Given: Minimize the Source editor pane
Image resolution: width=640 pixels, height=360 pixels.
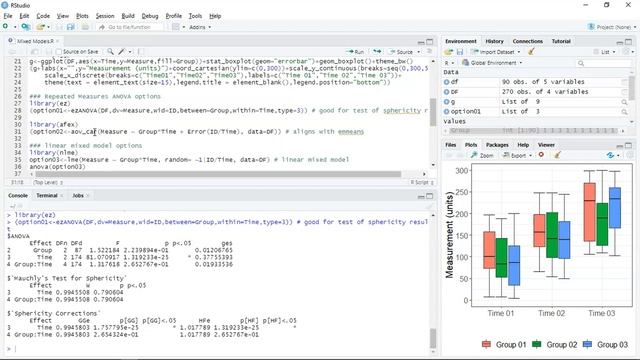Looking at the screenshot, I should (x=421, y=42).
